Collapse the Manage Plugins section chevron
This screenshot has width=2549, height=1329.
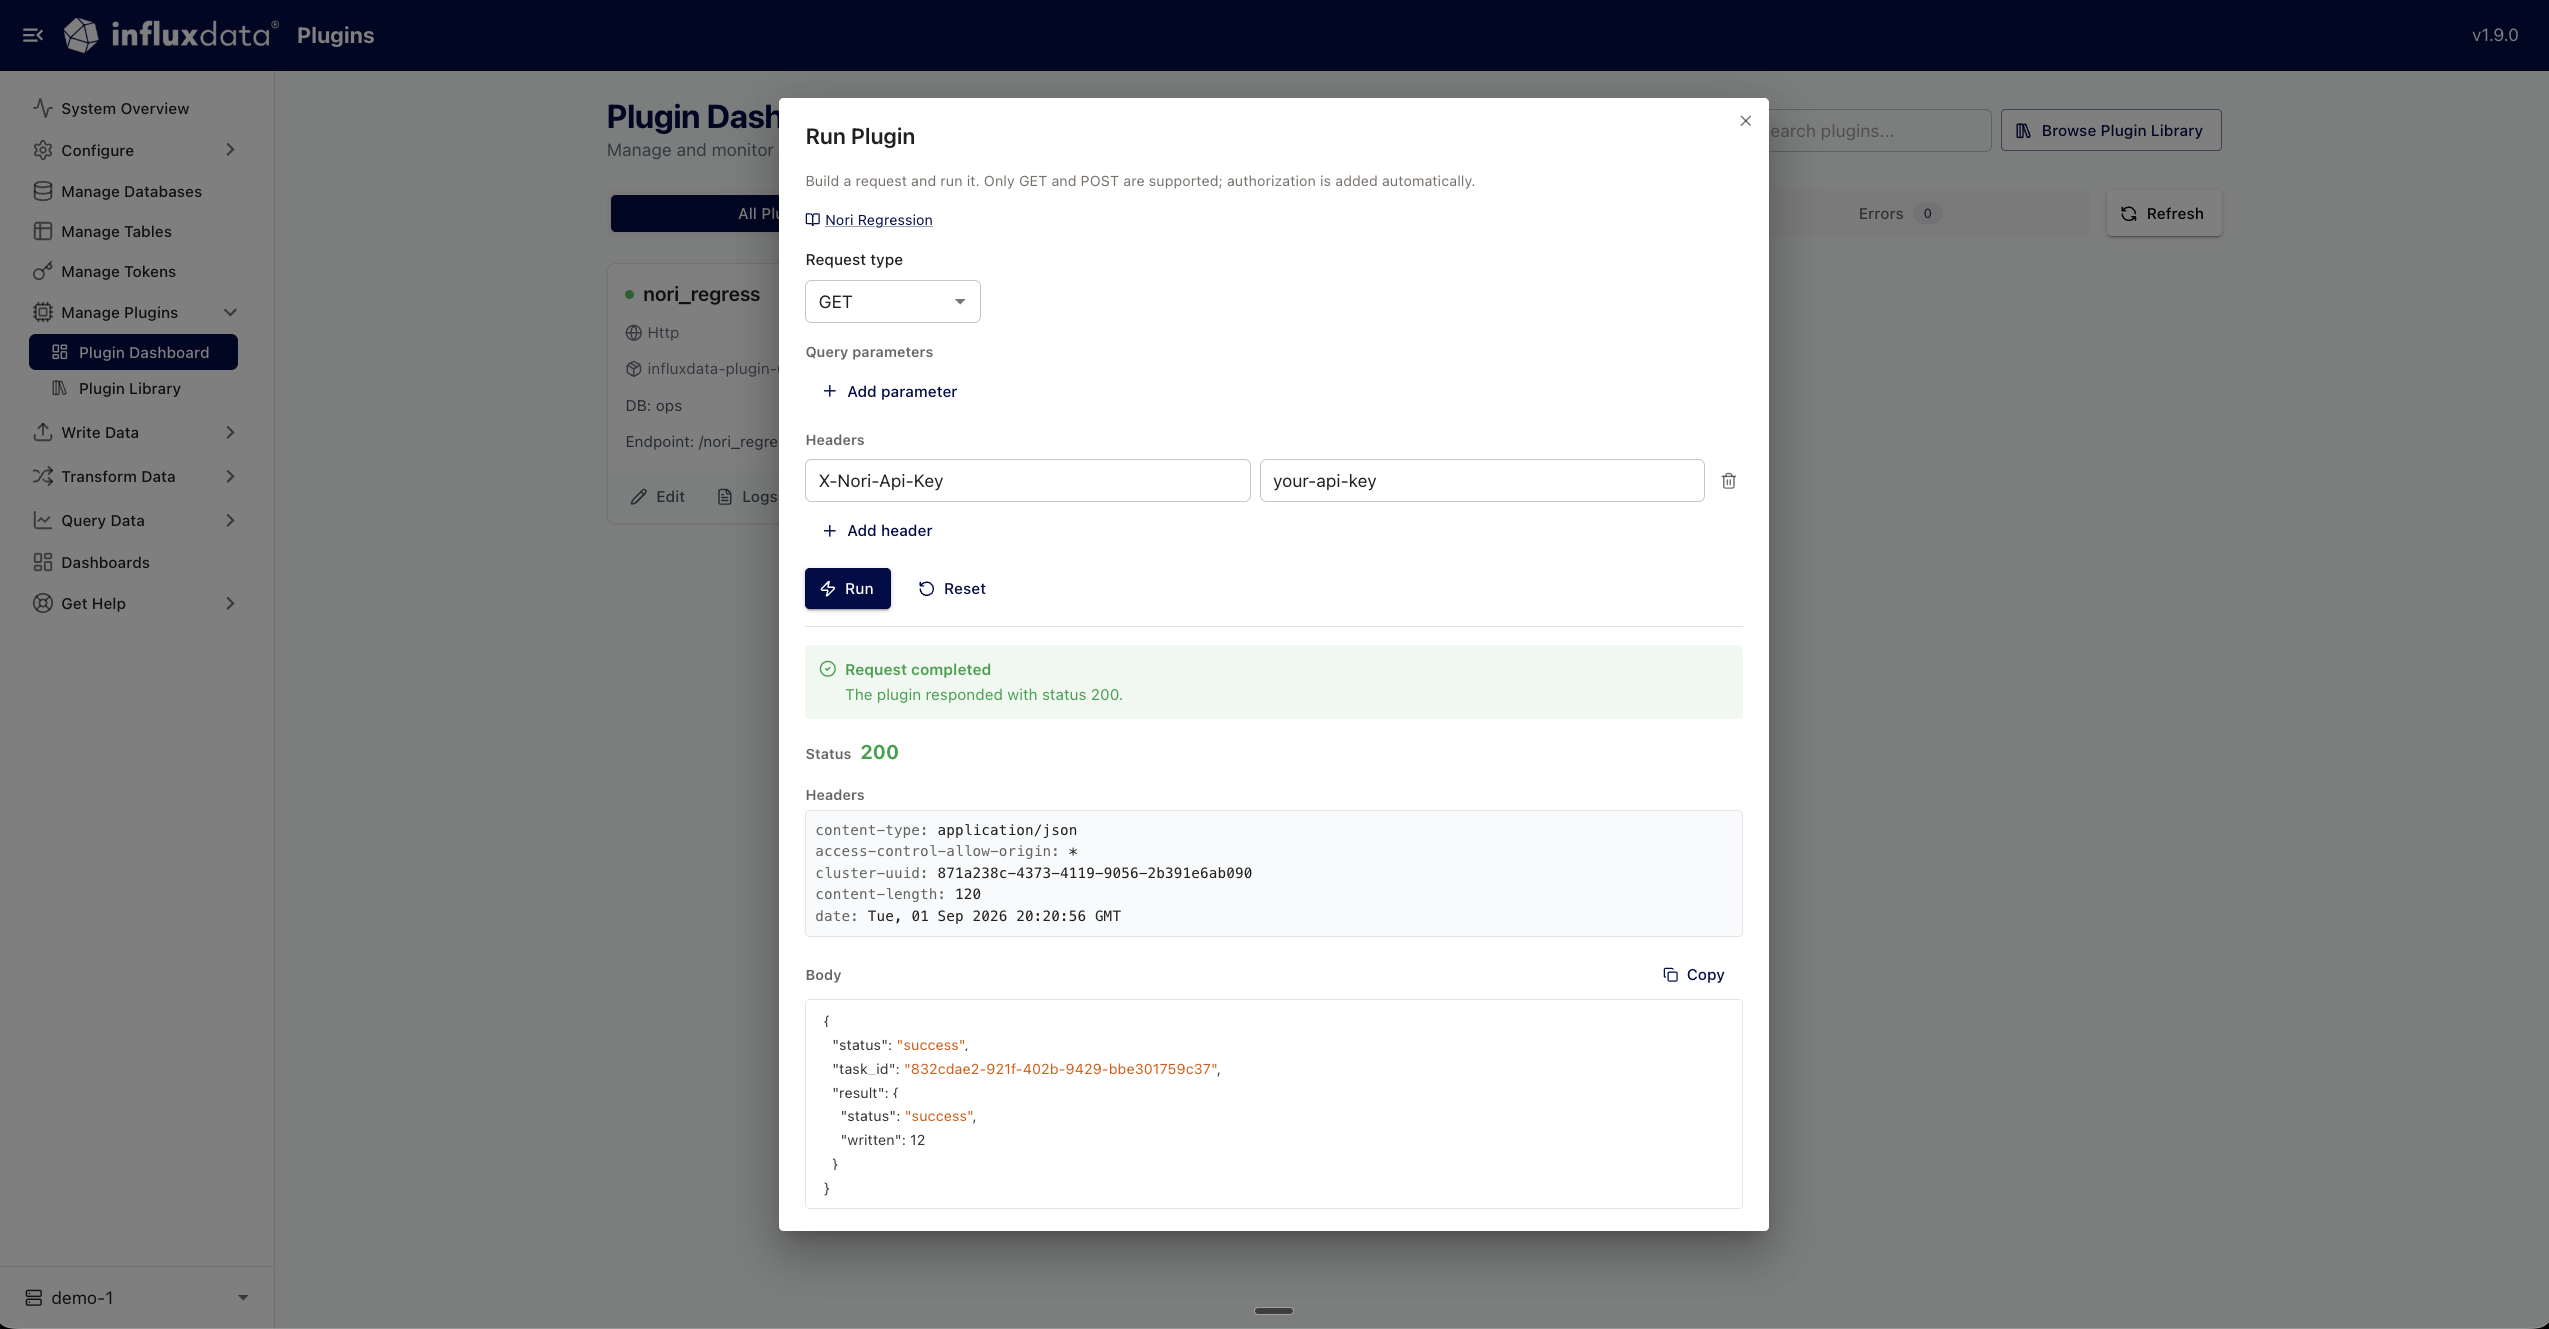pos(230,312)
